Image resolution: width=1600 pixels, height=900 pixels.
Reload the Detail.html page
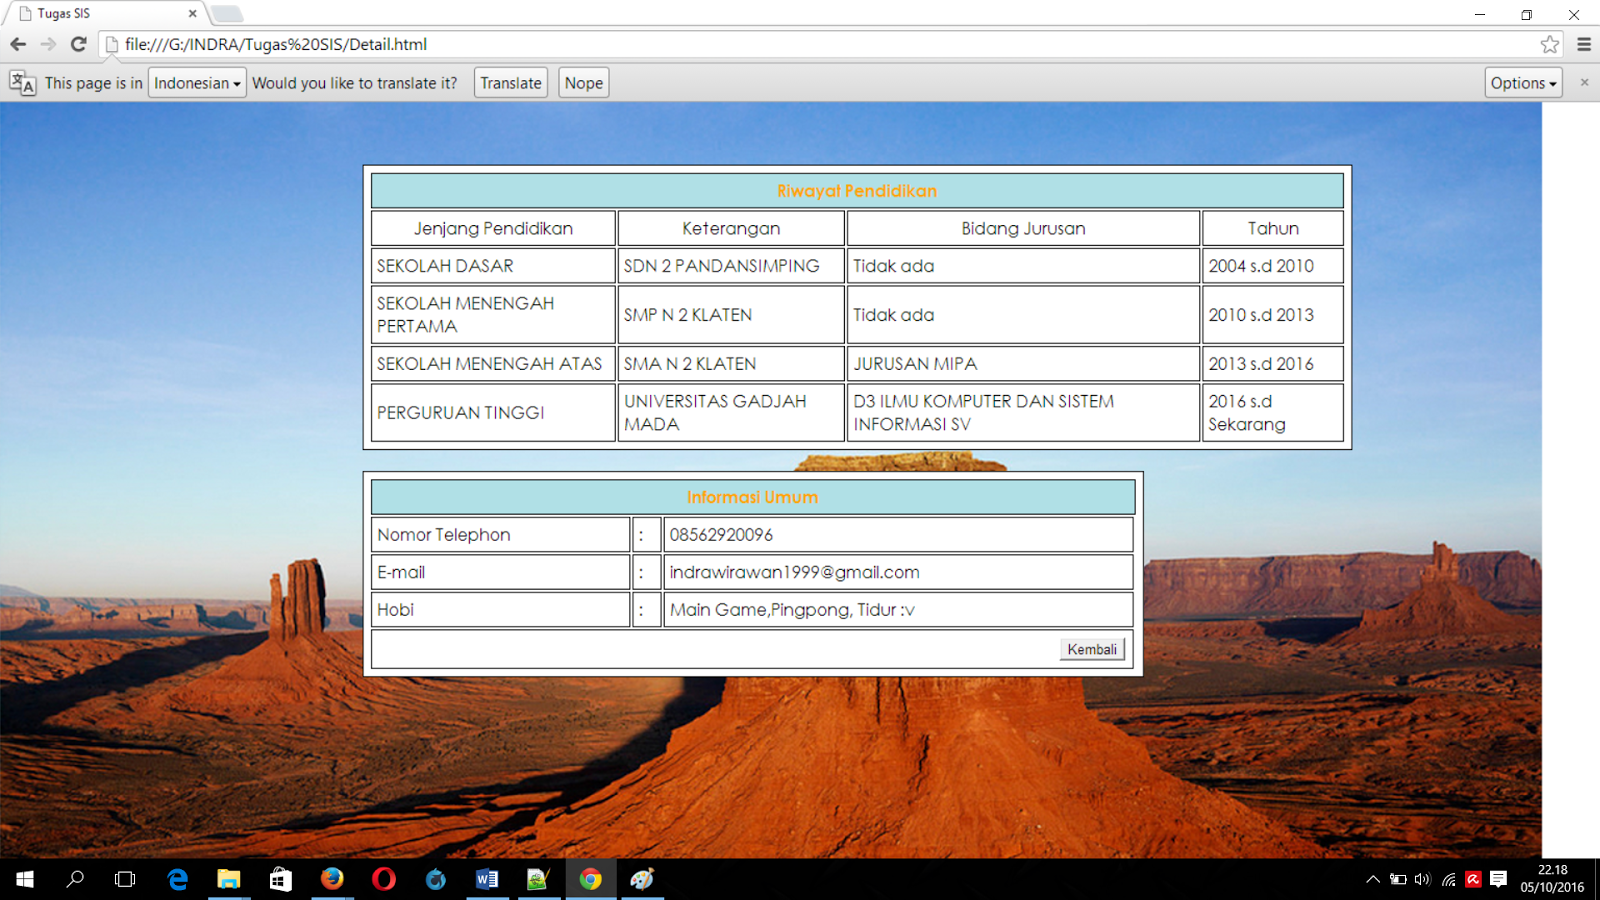77,44
